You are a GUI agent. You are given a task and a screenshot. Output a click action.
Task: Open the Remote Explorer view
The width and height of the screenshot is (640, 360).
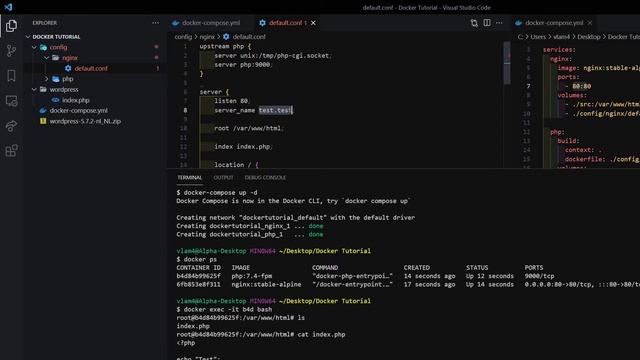click(x=11, y=101)
